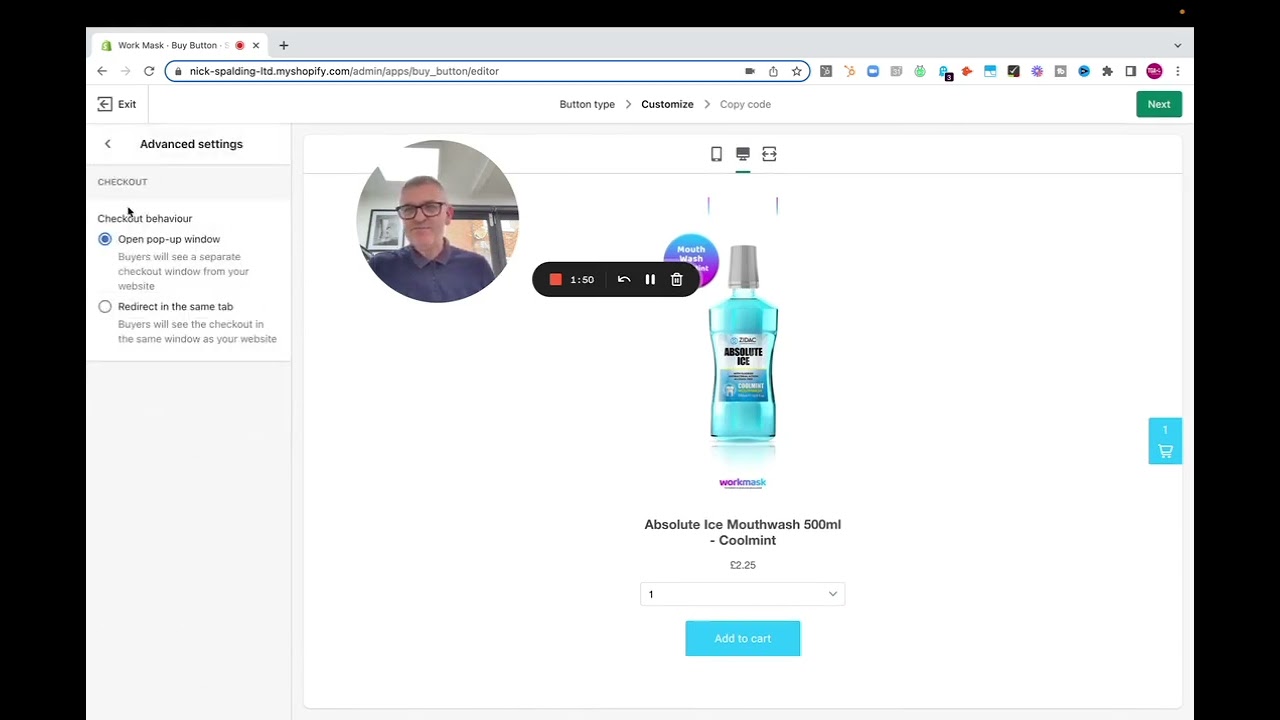This screenshot has width=1280, height=720.
Task: Close the Work Mask Buy Button tab
Action: [x=256, y=45]
